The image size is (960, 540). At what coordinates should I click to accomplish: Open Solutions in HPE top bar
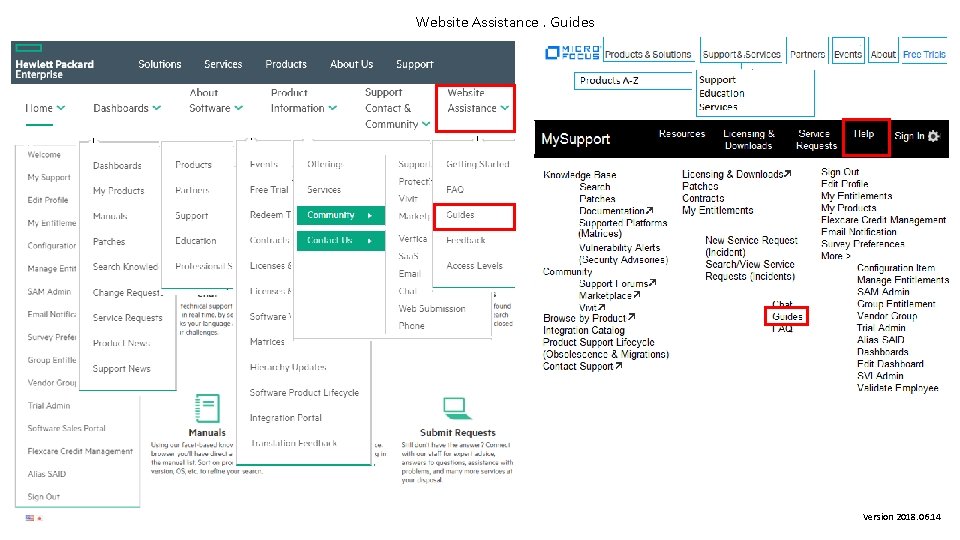160,64
